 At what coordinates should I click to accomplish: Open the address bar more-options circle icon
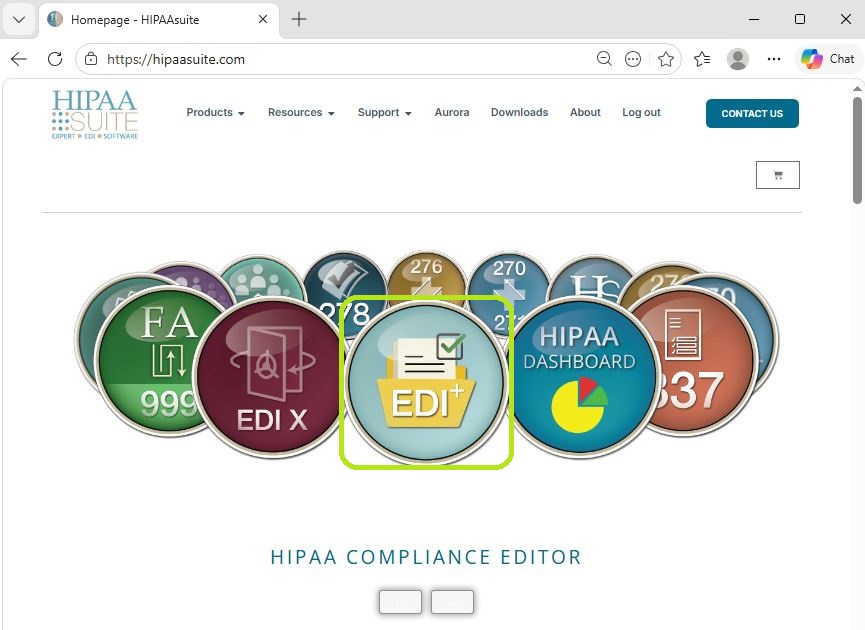[633, 59]
